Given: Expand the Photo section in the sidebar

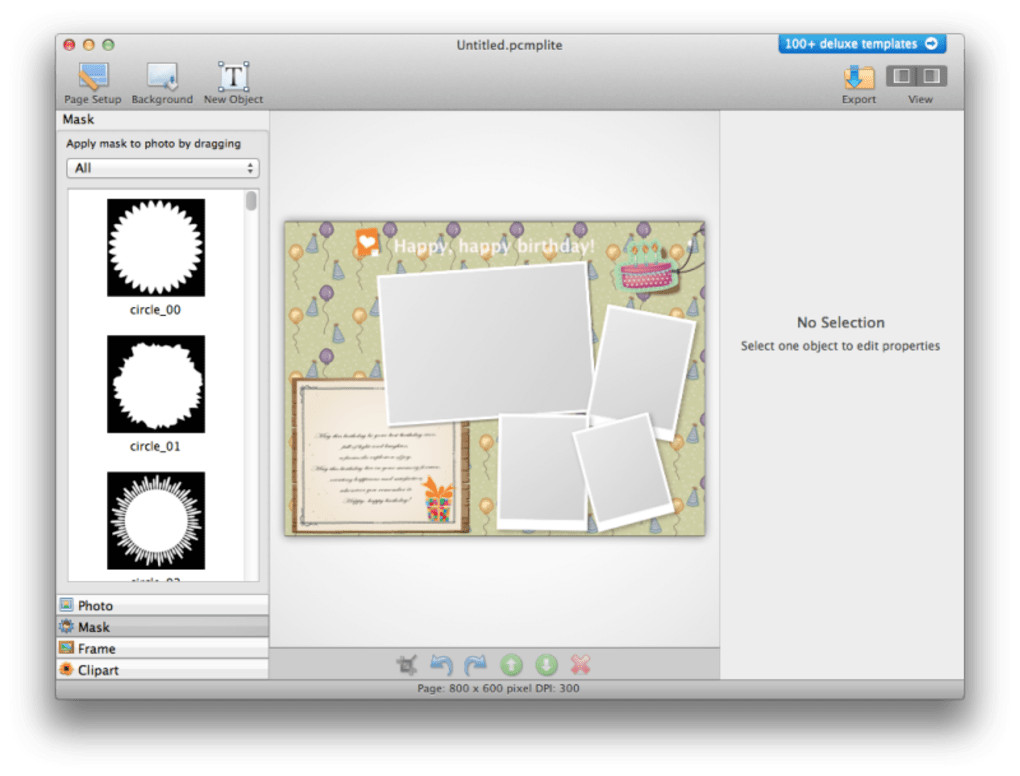Looking at the screenshot, I should point(162,605).
